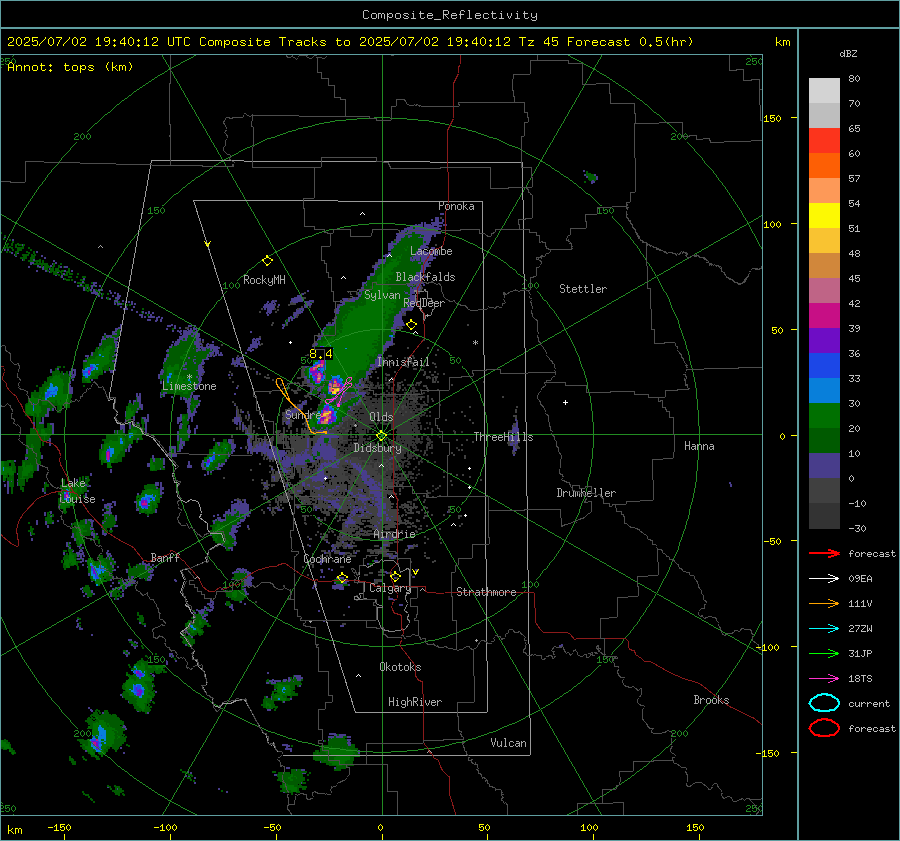
Task: Click the Banff label
Action: tap(165, 558)
